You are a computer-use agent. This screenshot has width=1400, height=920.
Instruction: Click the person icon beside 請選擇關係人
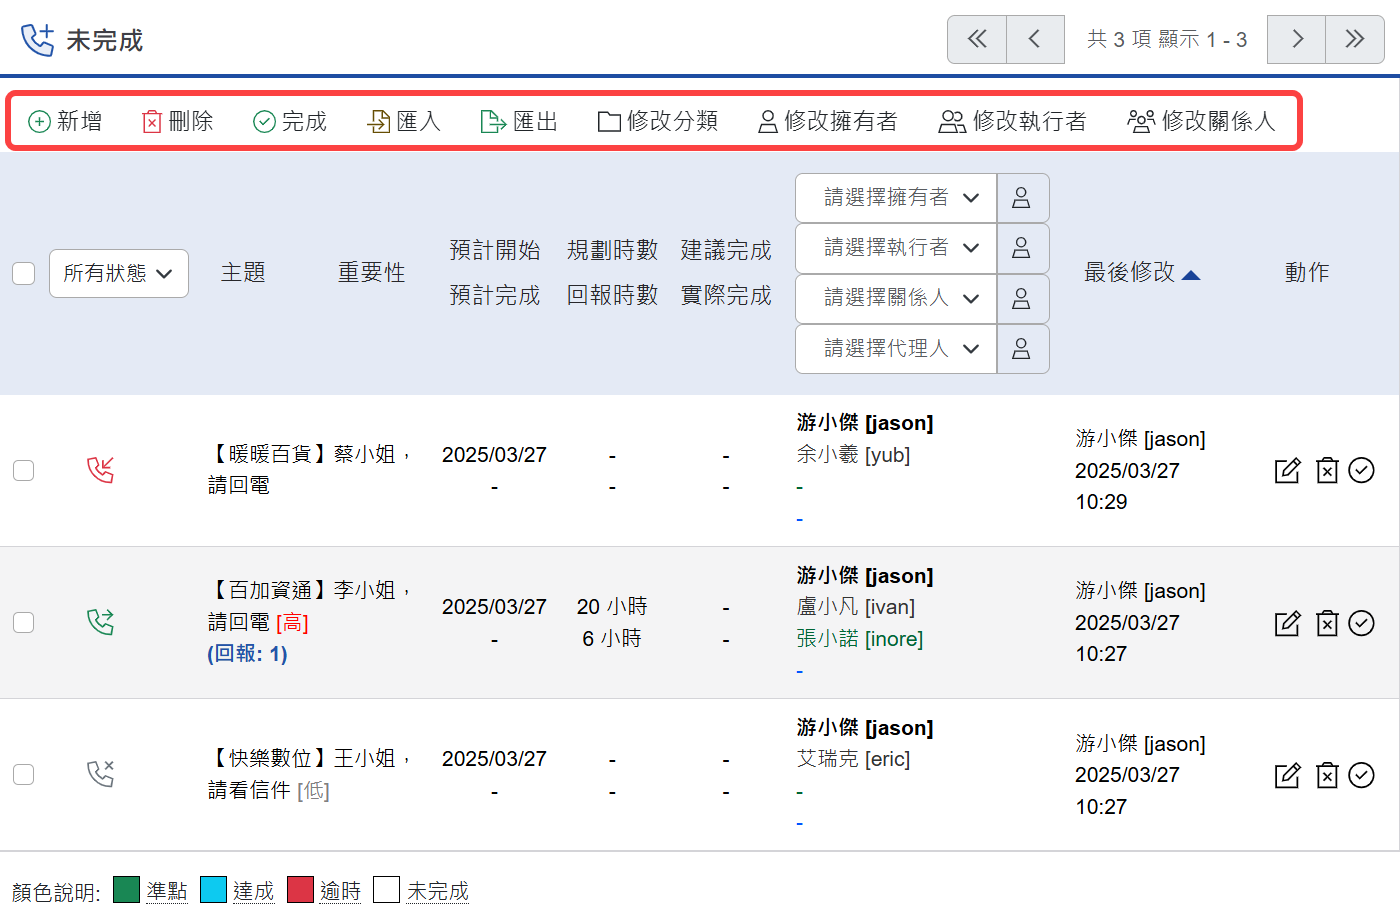coord(1022,298)
